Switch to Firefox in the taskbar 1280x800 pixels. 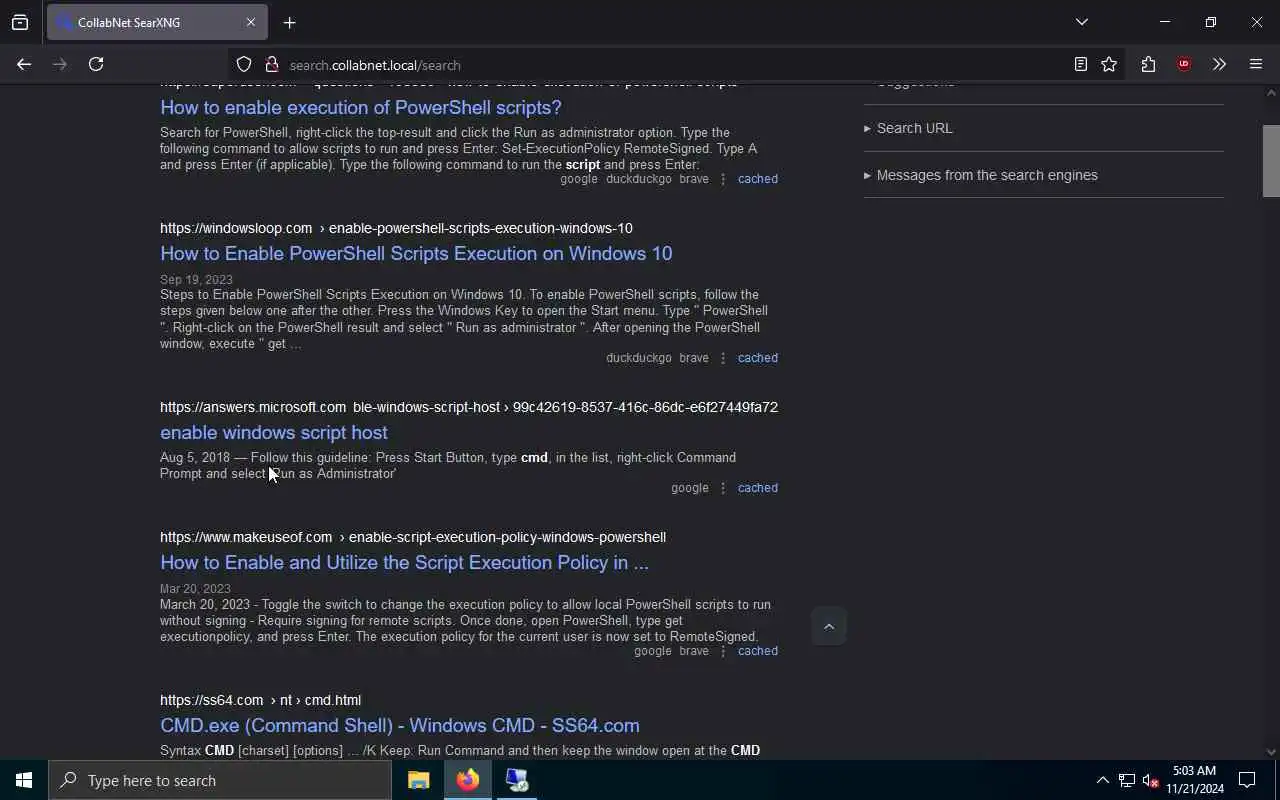tap(468, 780)
